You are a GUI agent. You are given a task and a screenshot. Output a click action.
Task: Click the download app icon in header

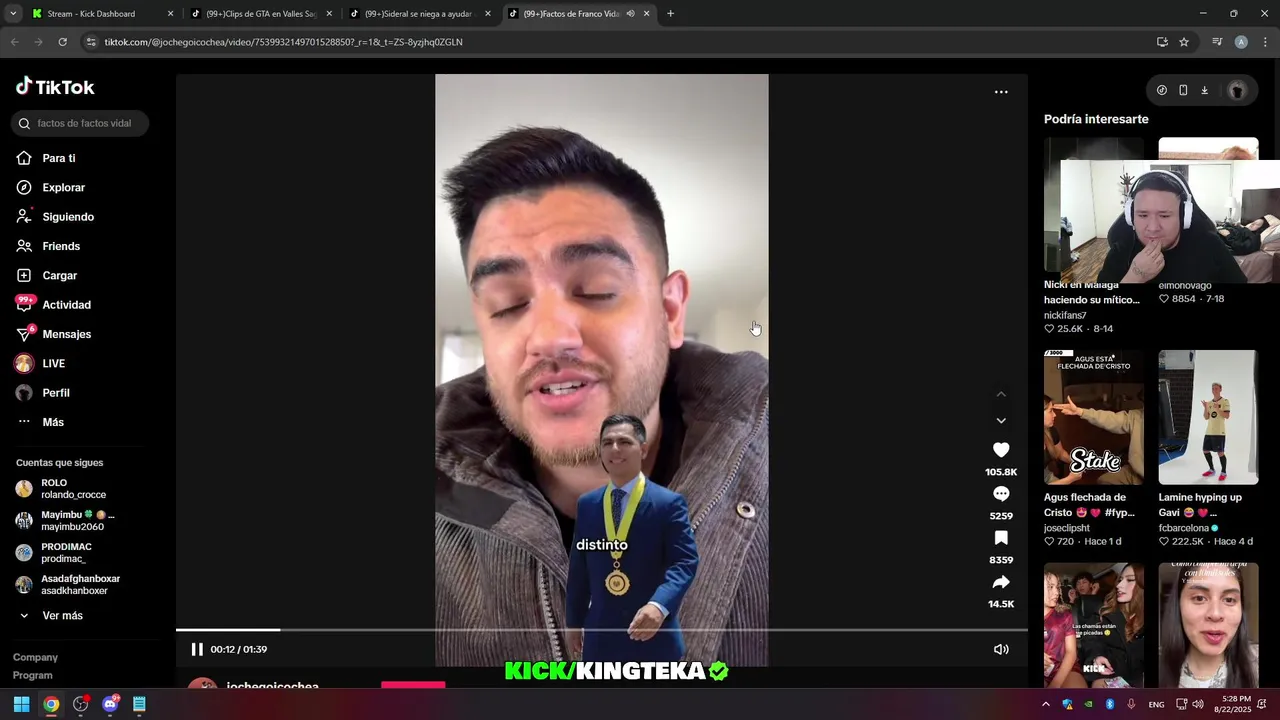click(1204, 90)
